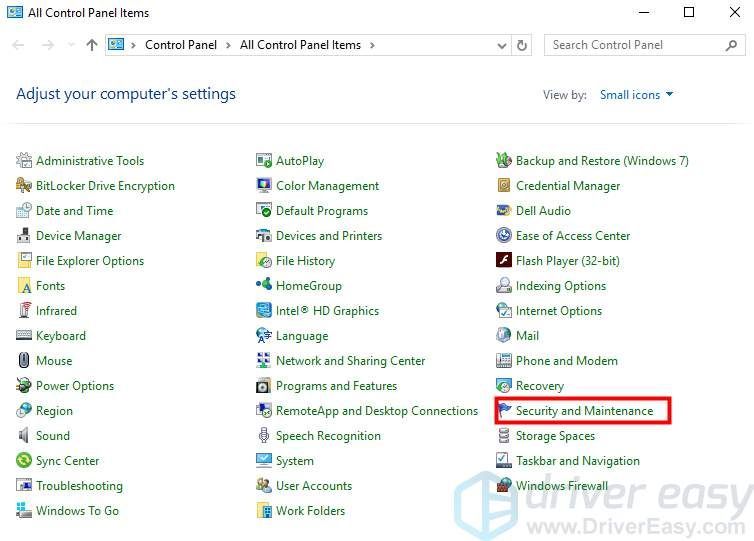Click the Infrared icon
This screenshot has height=541, width=754.
[24, 310]
